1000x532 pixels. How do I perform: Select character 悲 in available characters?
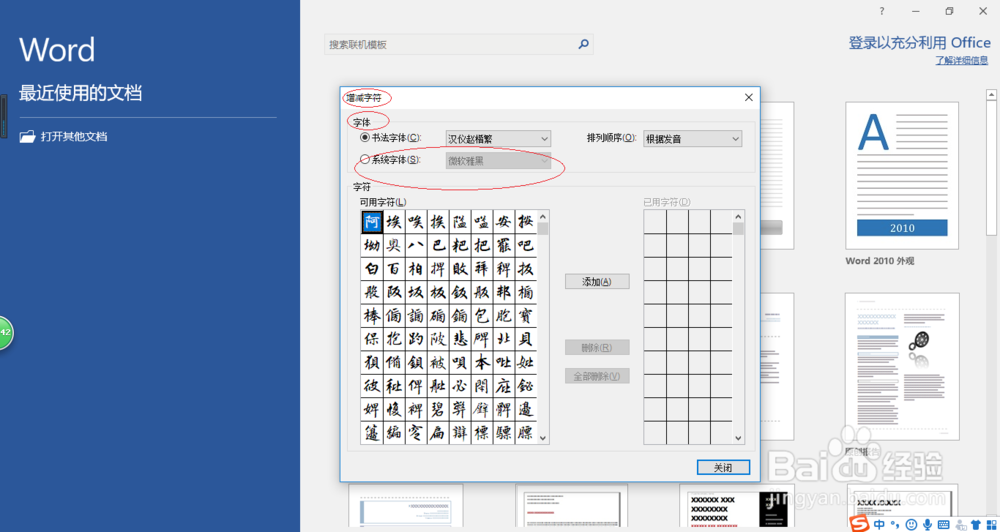460,339
